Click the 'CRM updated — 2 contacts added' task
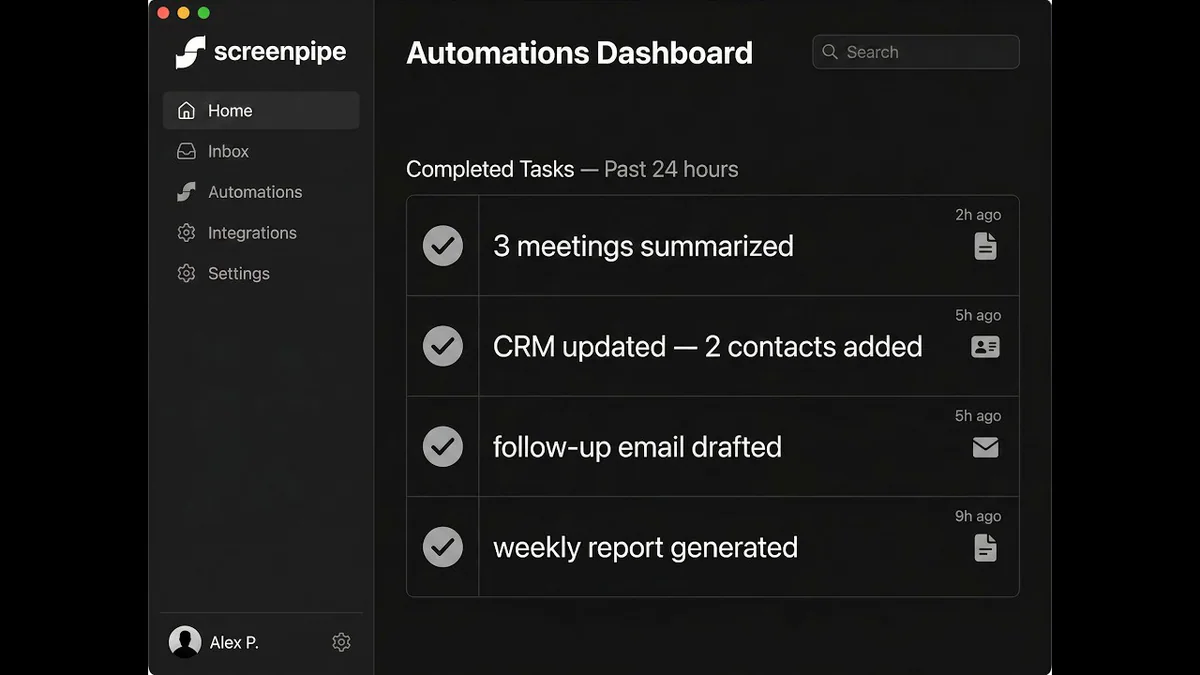1200x675 pixels. (x=707, y=346)
